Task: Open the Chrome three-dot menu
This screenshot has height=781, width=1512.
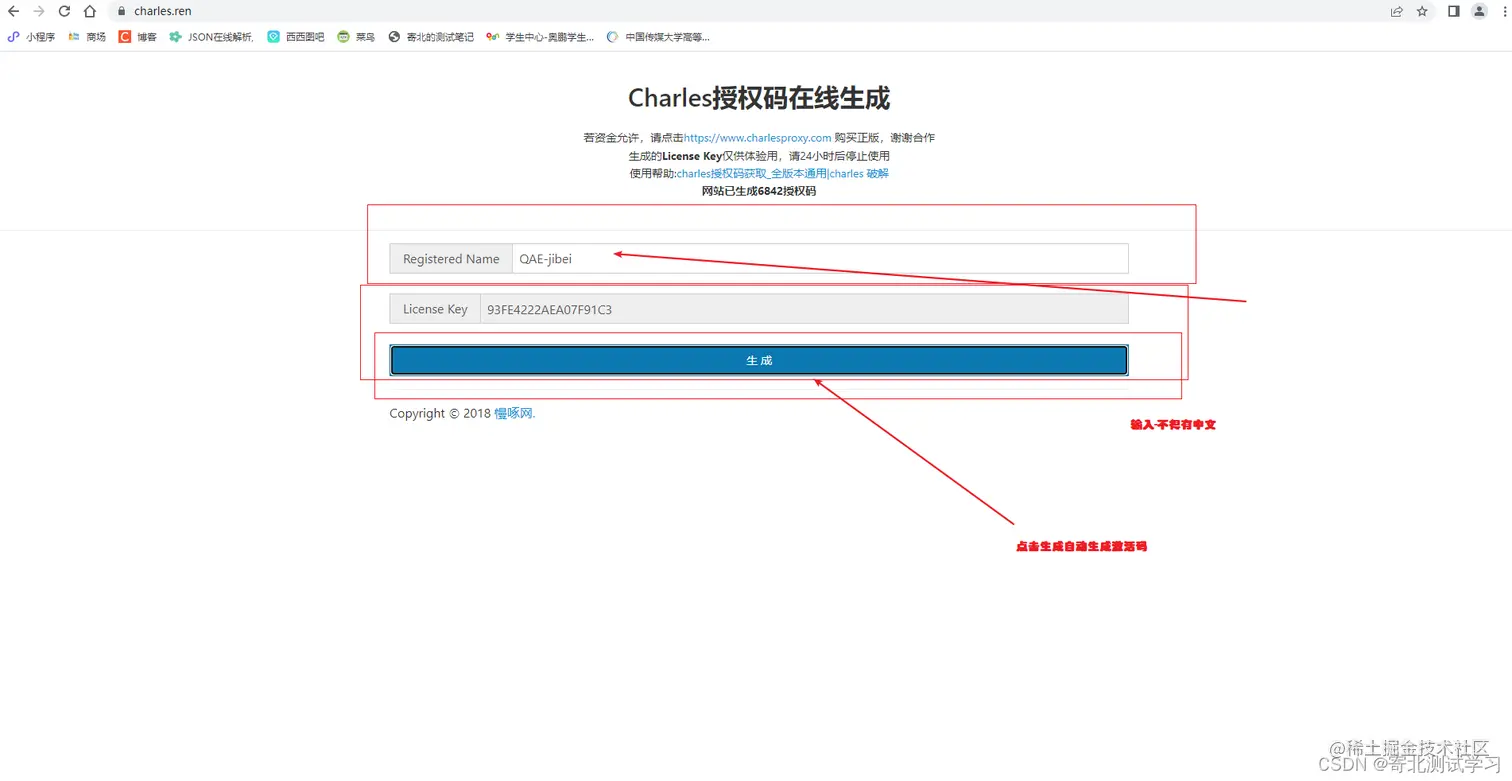Action: (x=1504, y=12)
